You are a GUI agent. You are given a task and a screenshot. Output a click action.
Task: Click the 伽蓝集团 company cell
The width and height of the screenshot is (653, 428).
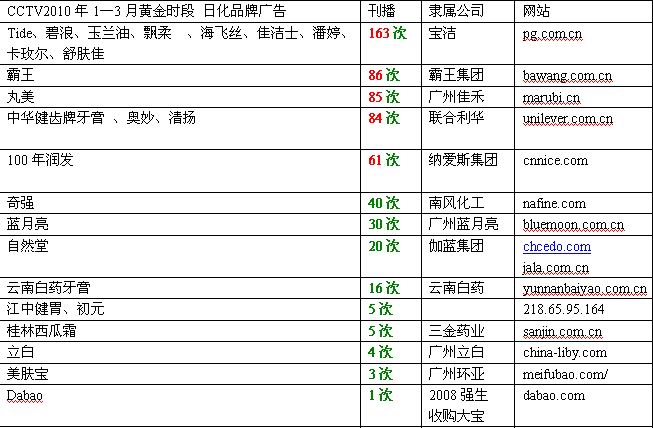[456, 246]
